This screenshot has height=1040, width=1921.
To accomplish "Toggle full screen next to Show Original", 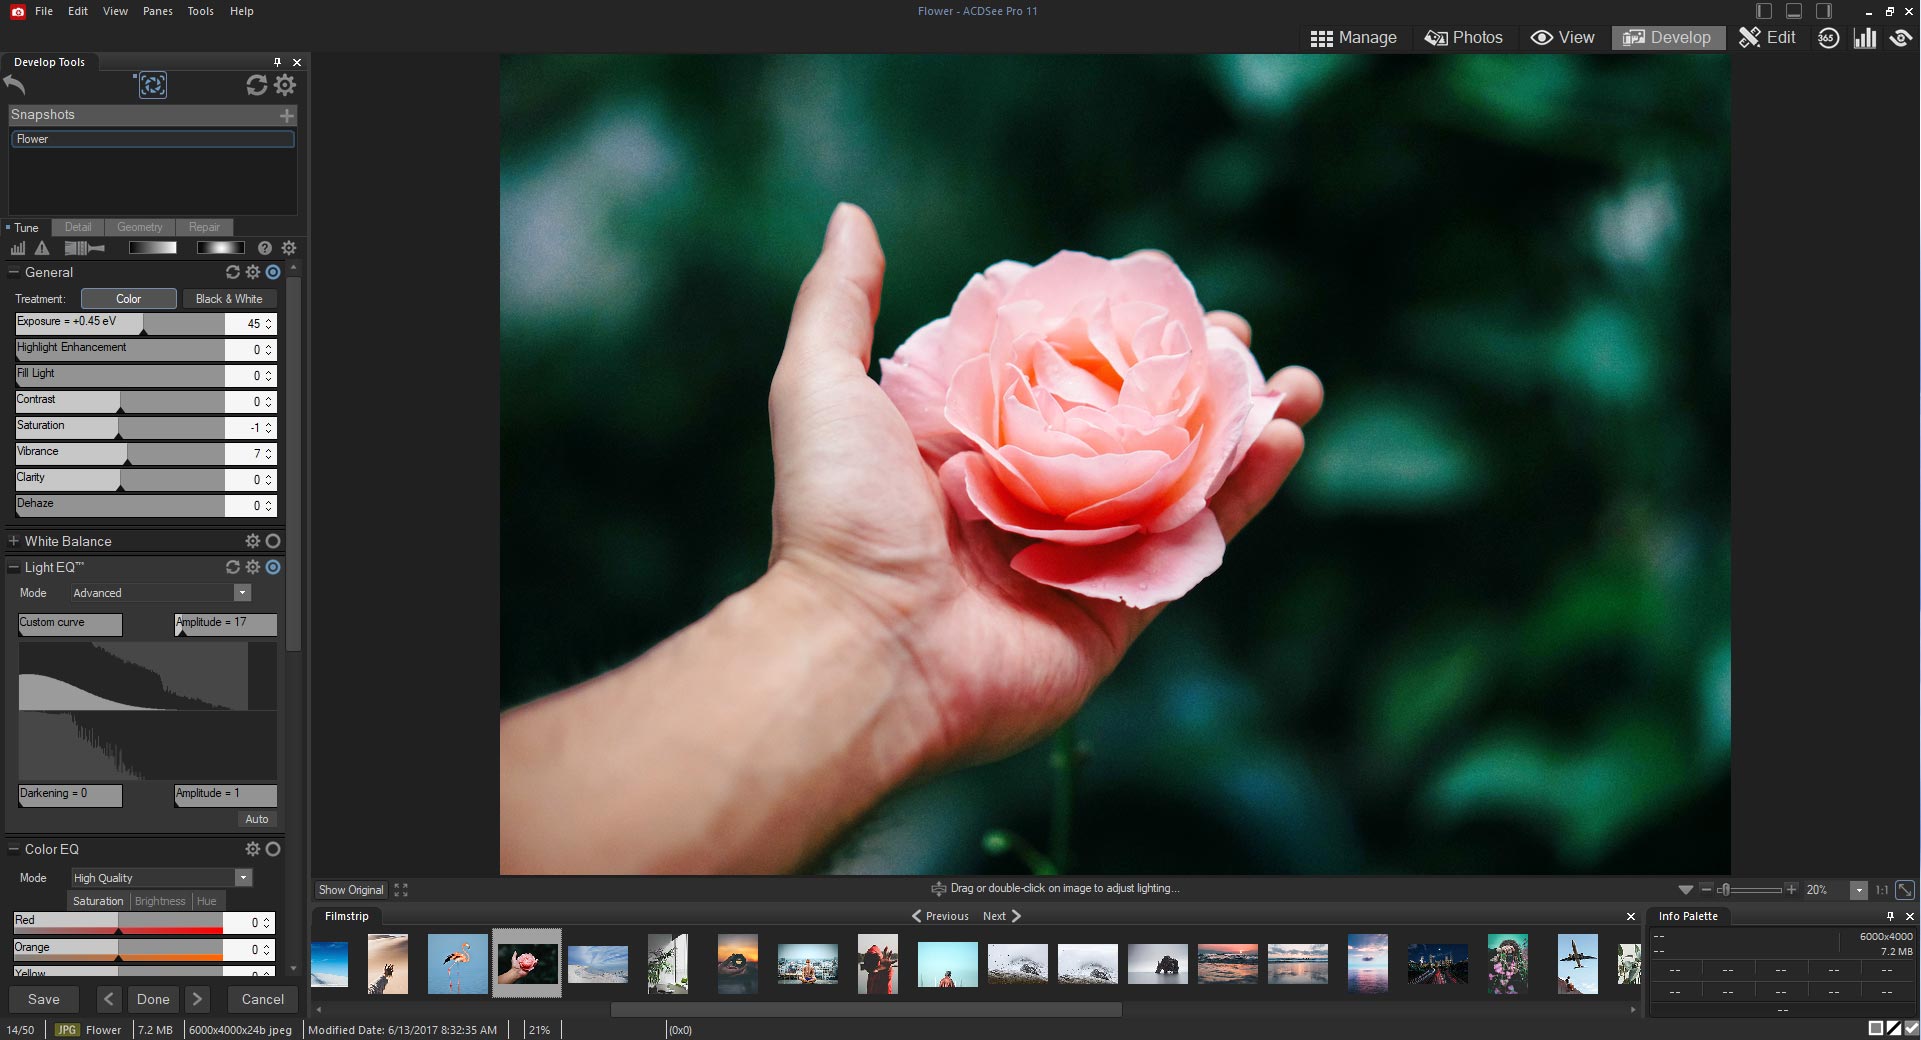I will pyautogui.click(x=401, y=890).
